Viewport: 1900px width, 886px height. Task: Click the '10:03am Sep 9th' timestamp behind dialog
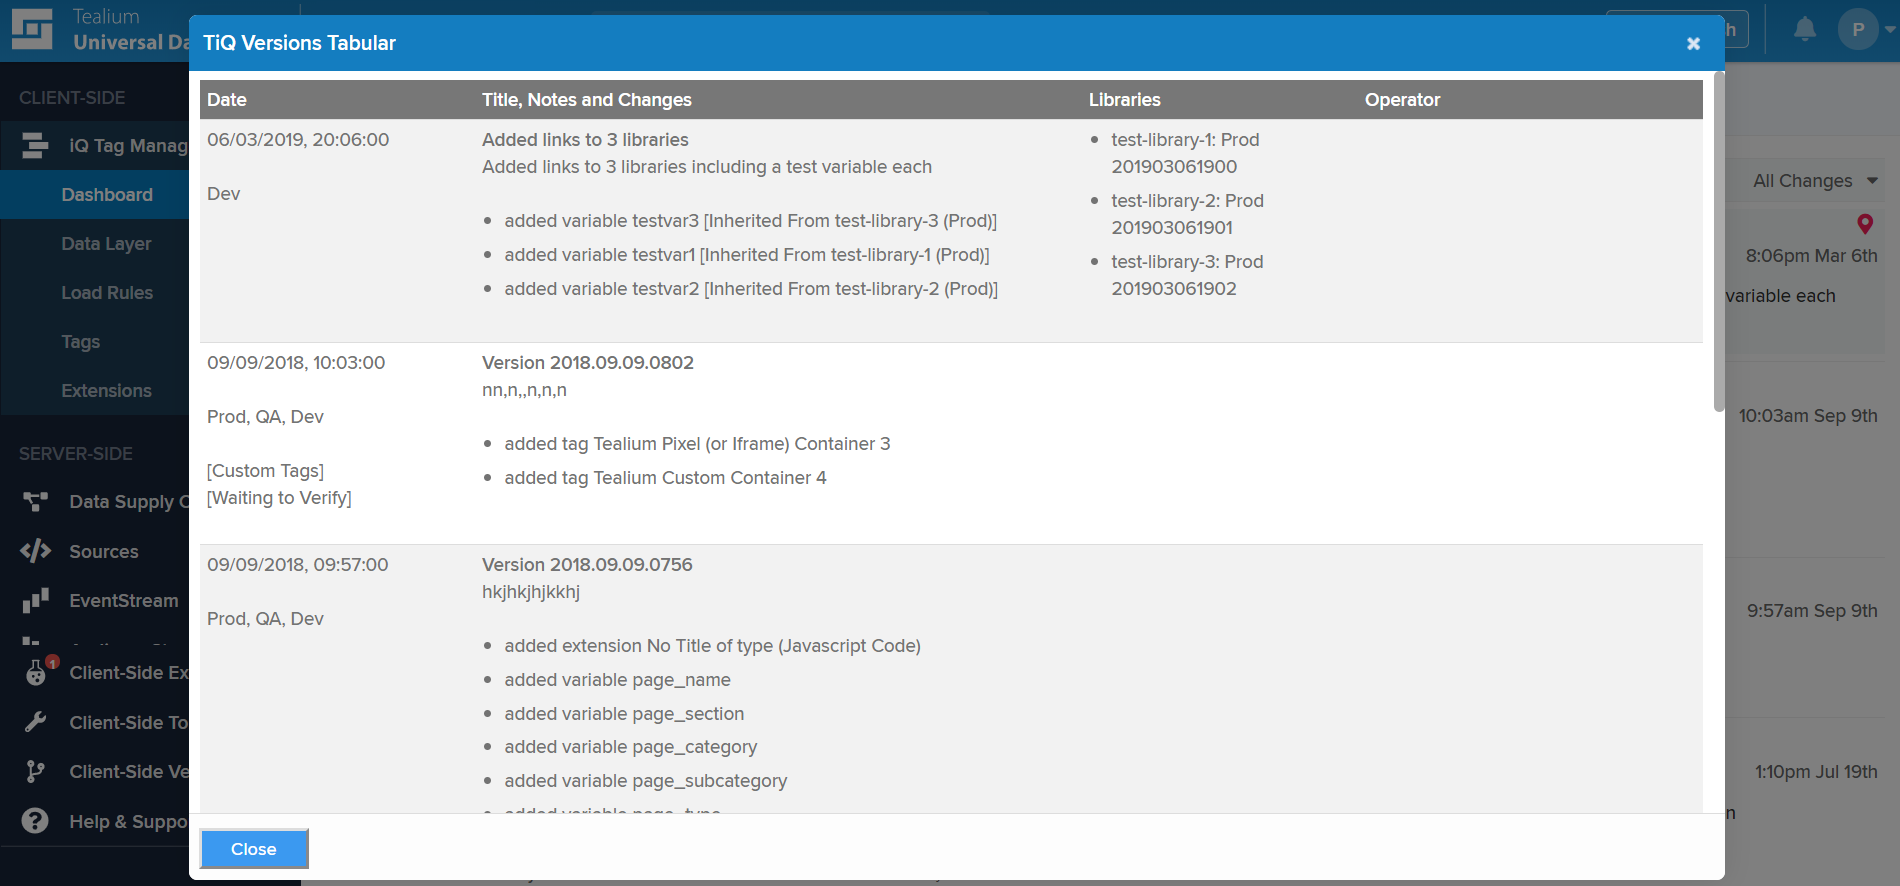tap(1807, 416)
